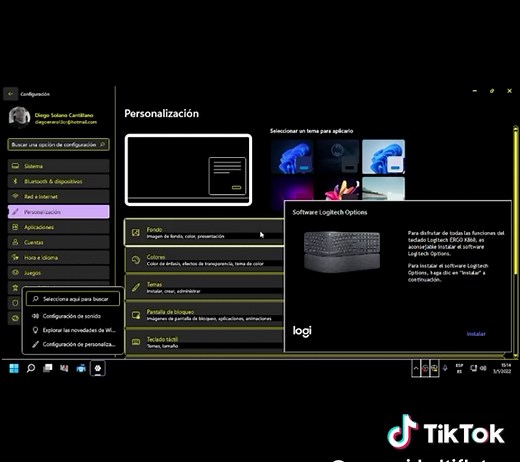Click the Wi-Fi icon beside Red e Internet

[15, 196]
